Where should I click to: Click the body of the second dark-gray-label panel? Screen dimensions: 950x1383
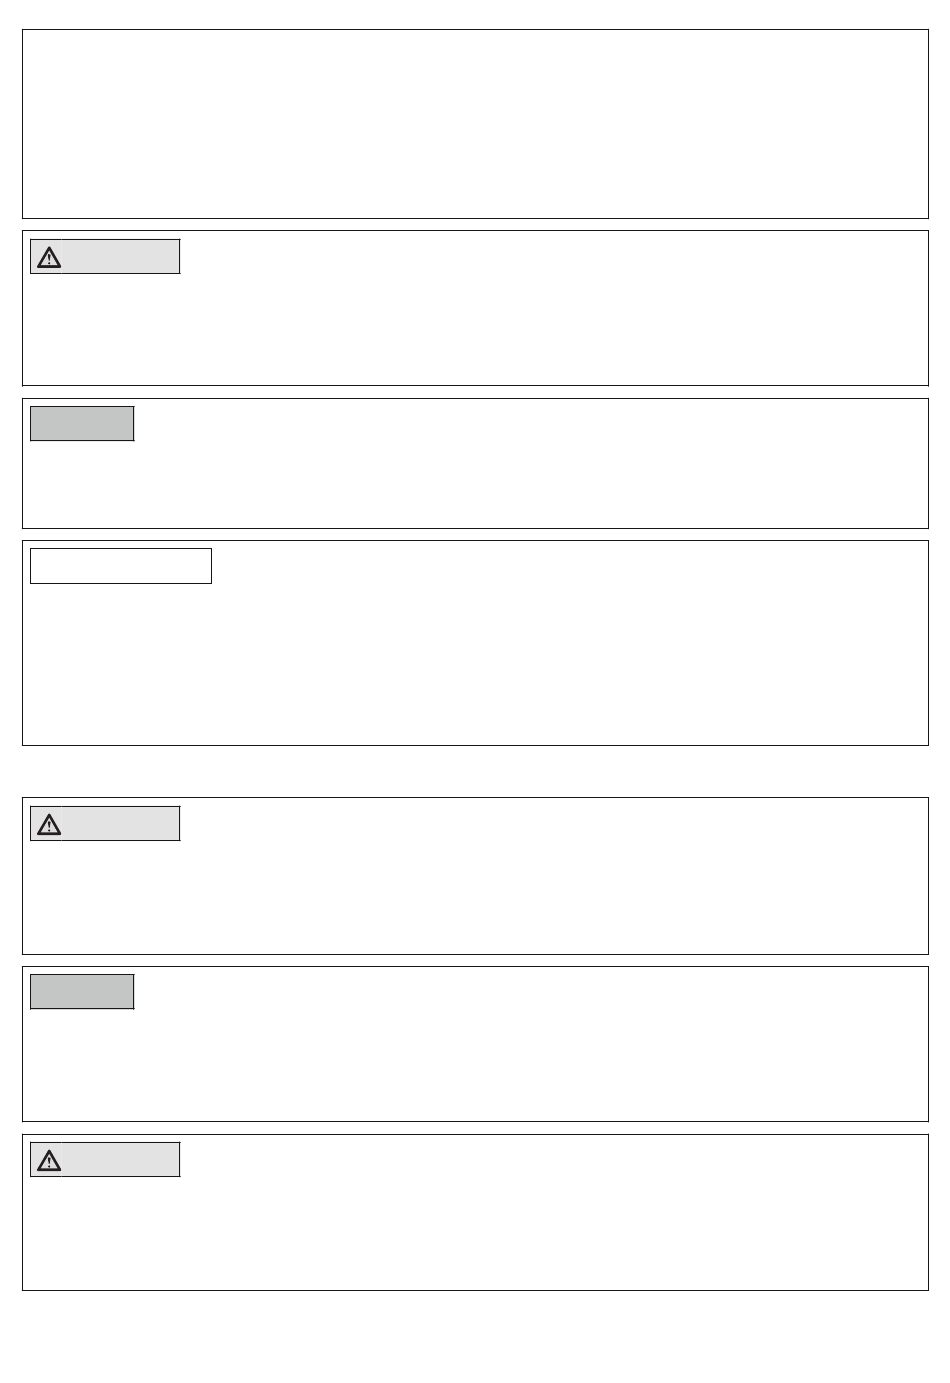(475, 1063)
